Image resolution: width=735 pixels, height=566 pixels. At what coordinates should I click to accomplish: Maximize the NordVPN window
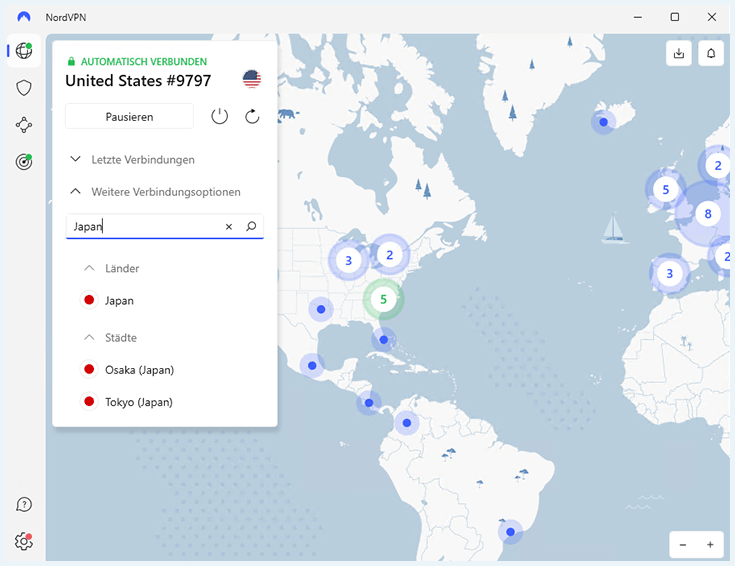pos(675,17)
